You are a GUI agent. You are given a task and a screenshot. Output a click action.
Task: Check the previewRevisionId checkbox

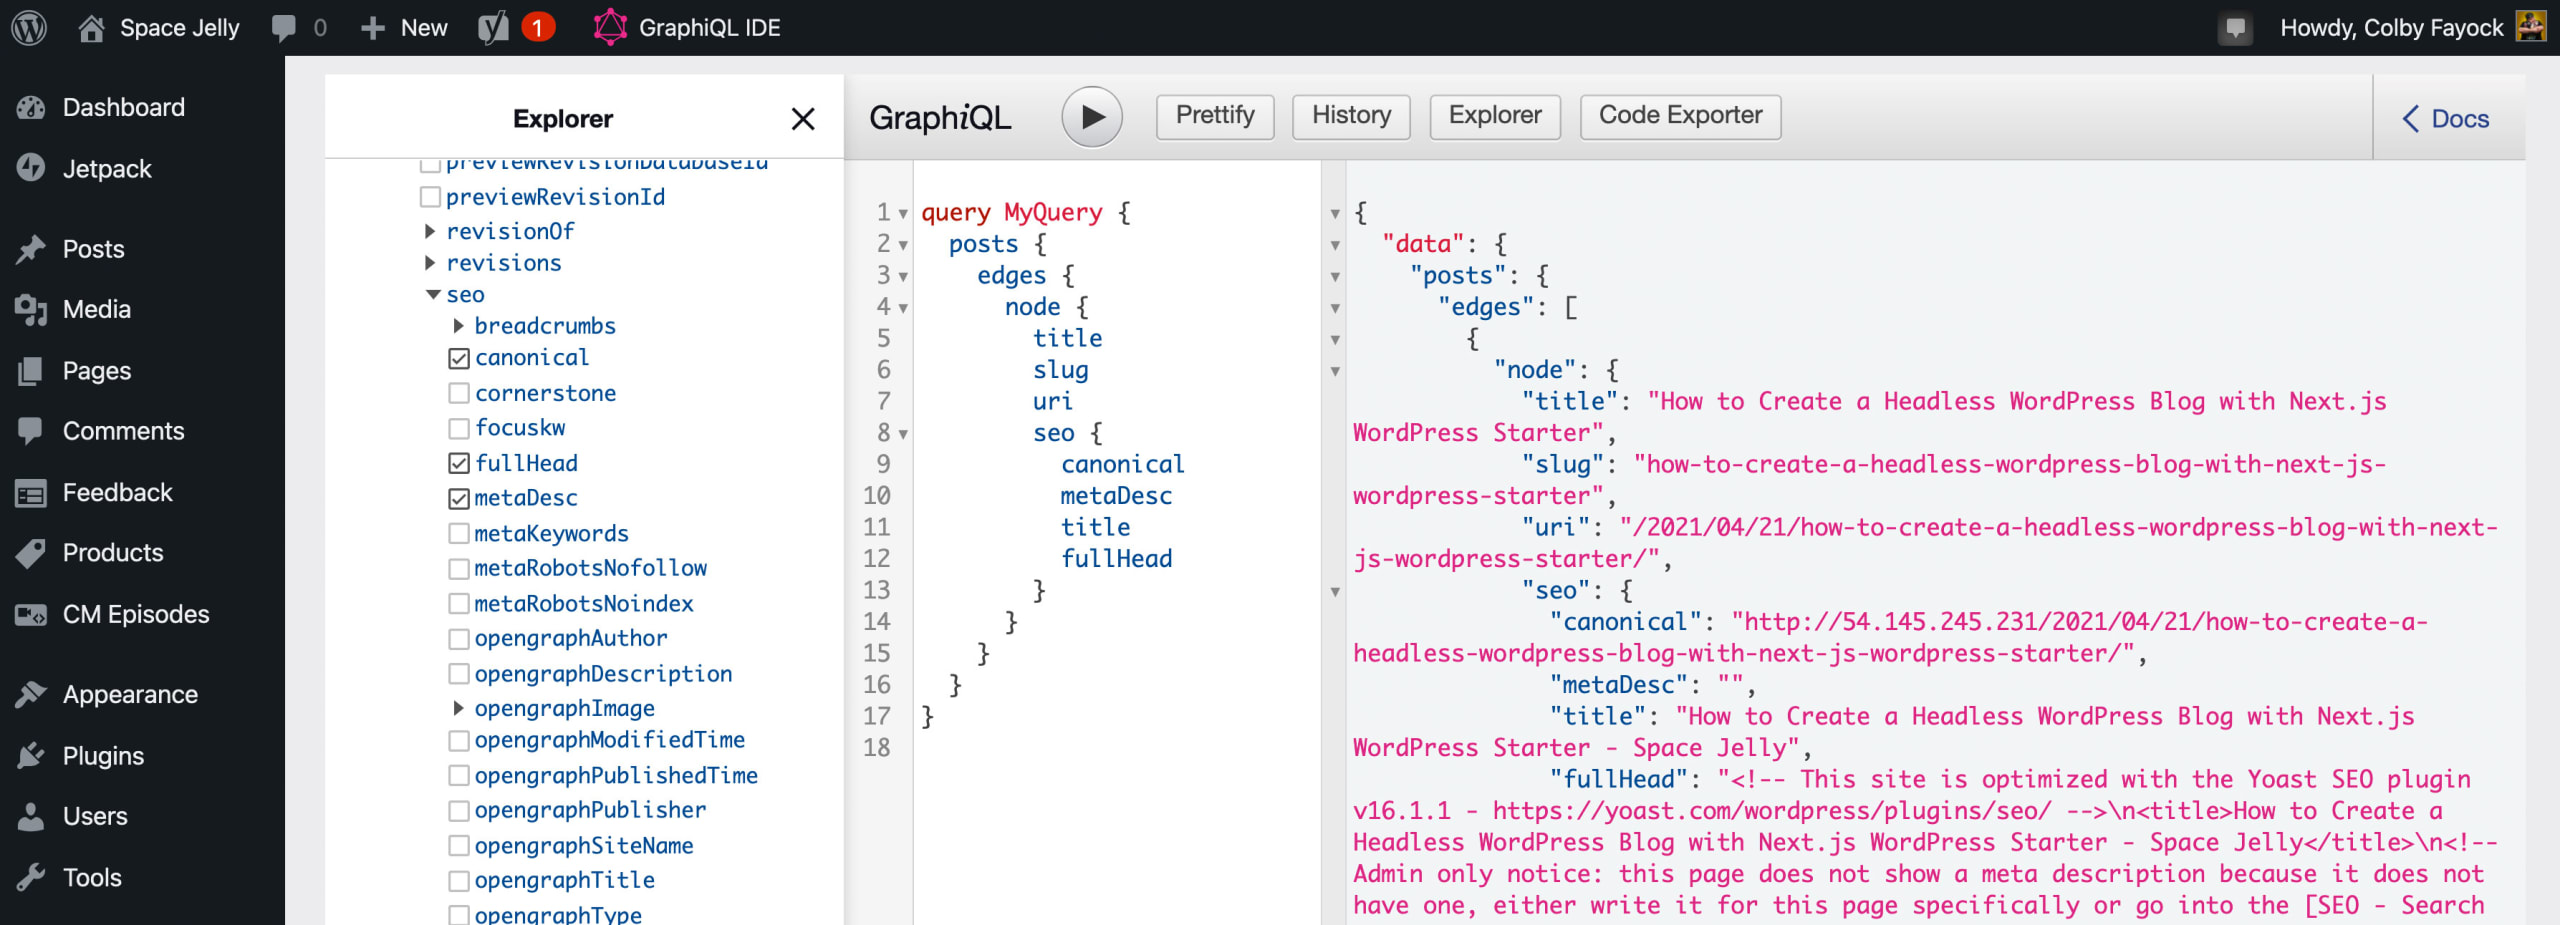(430, 197)
